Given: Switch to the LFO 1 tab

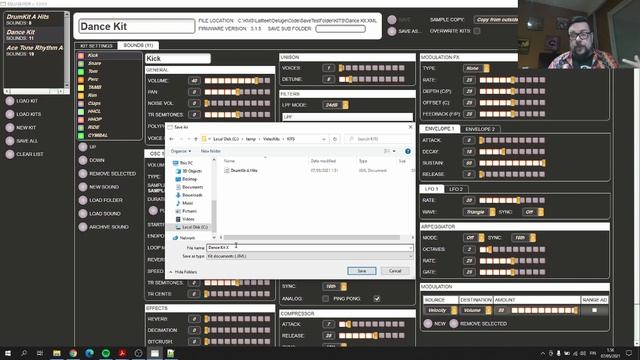Looking at the screenshot, I should pos(432,189).
